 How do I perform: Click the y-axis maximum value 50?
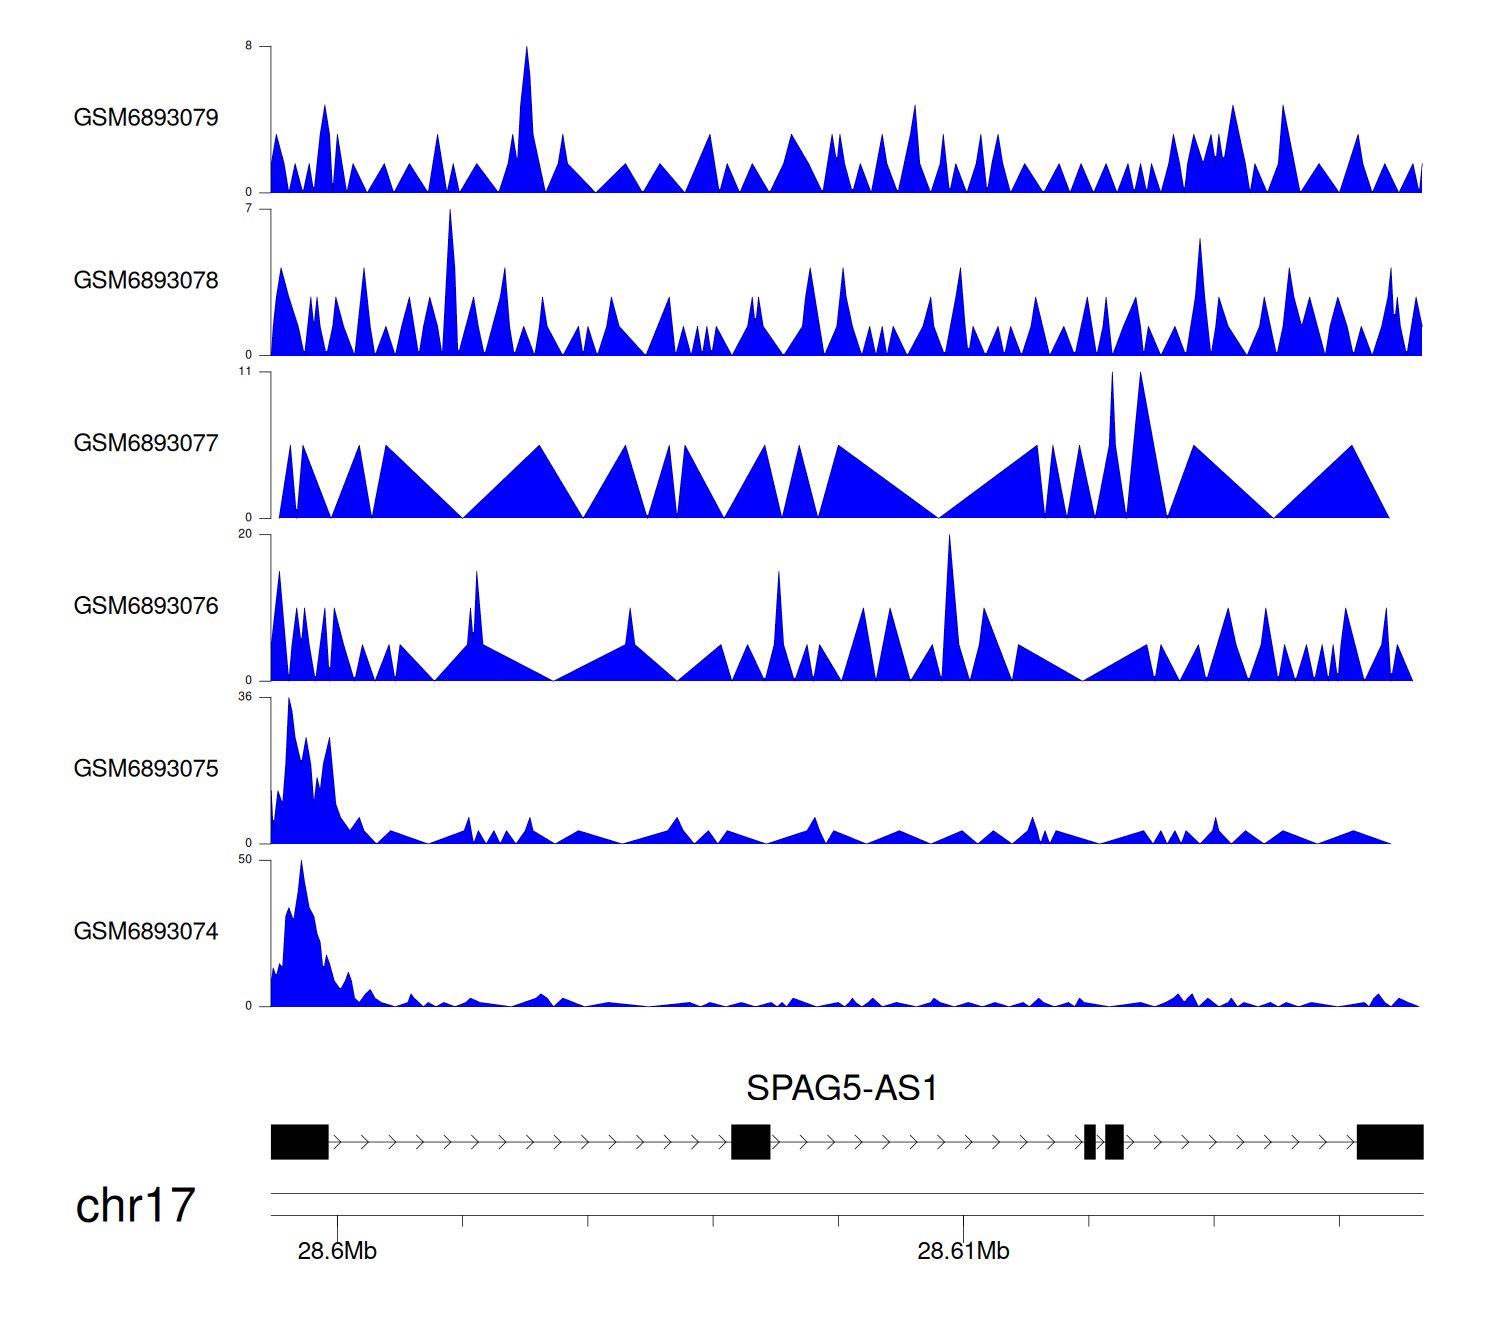point(245,860)
